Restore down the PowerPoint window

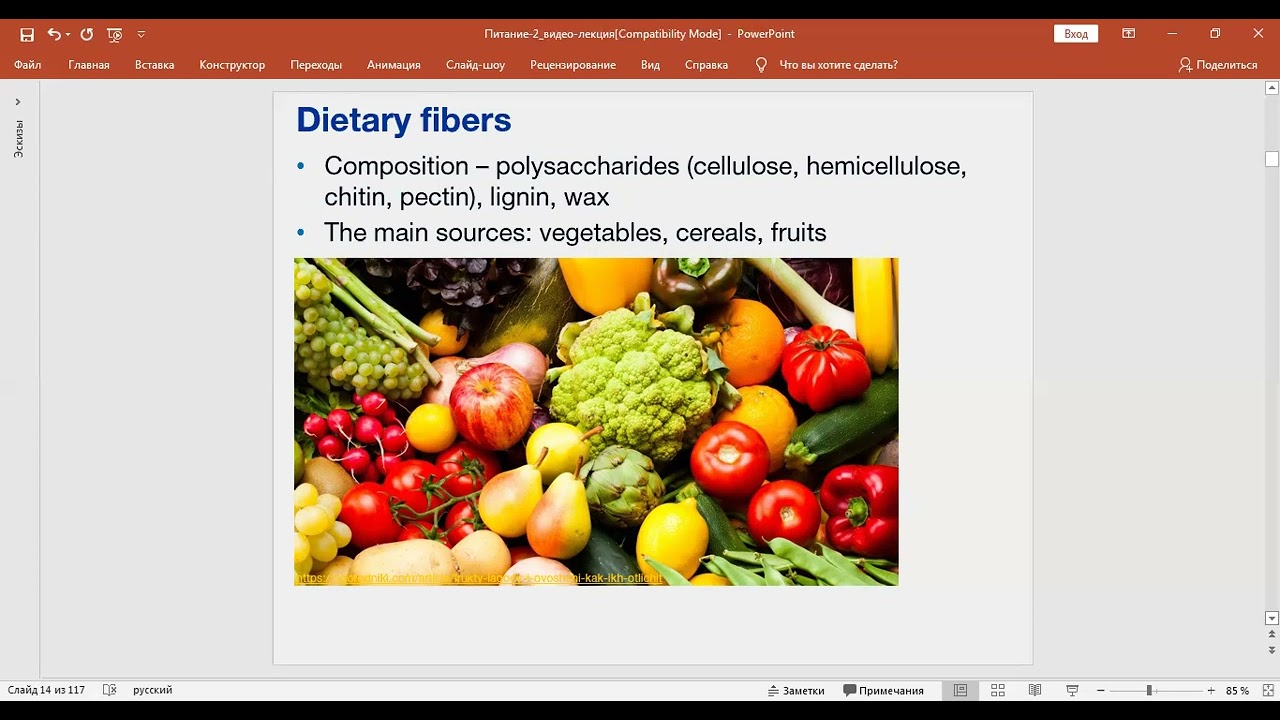[1215, 34]
